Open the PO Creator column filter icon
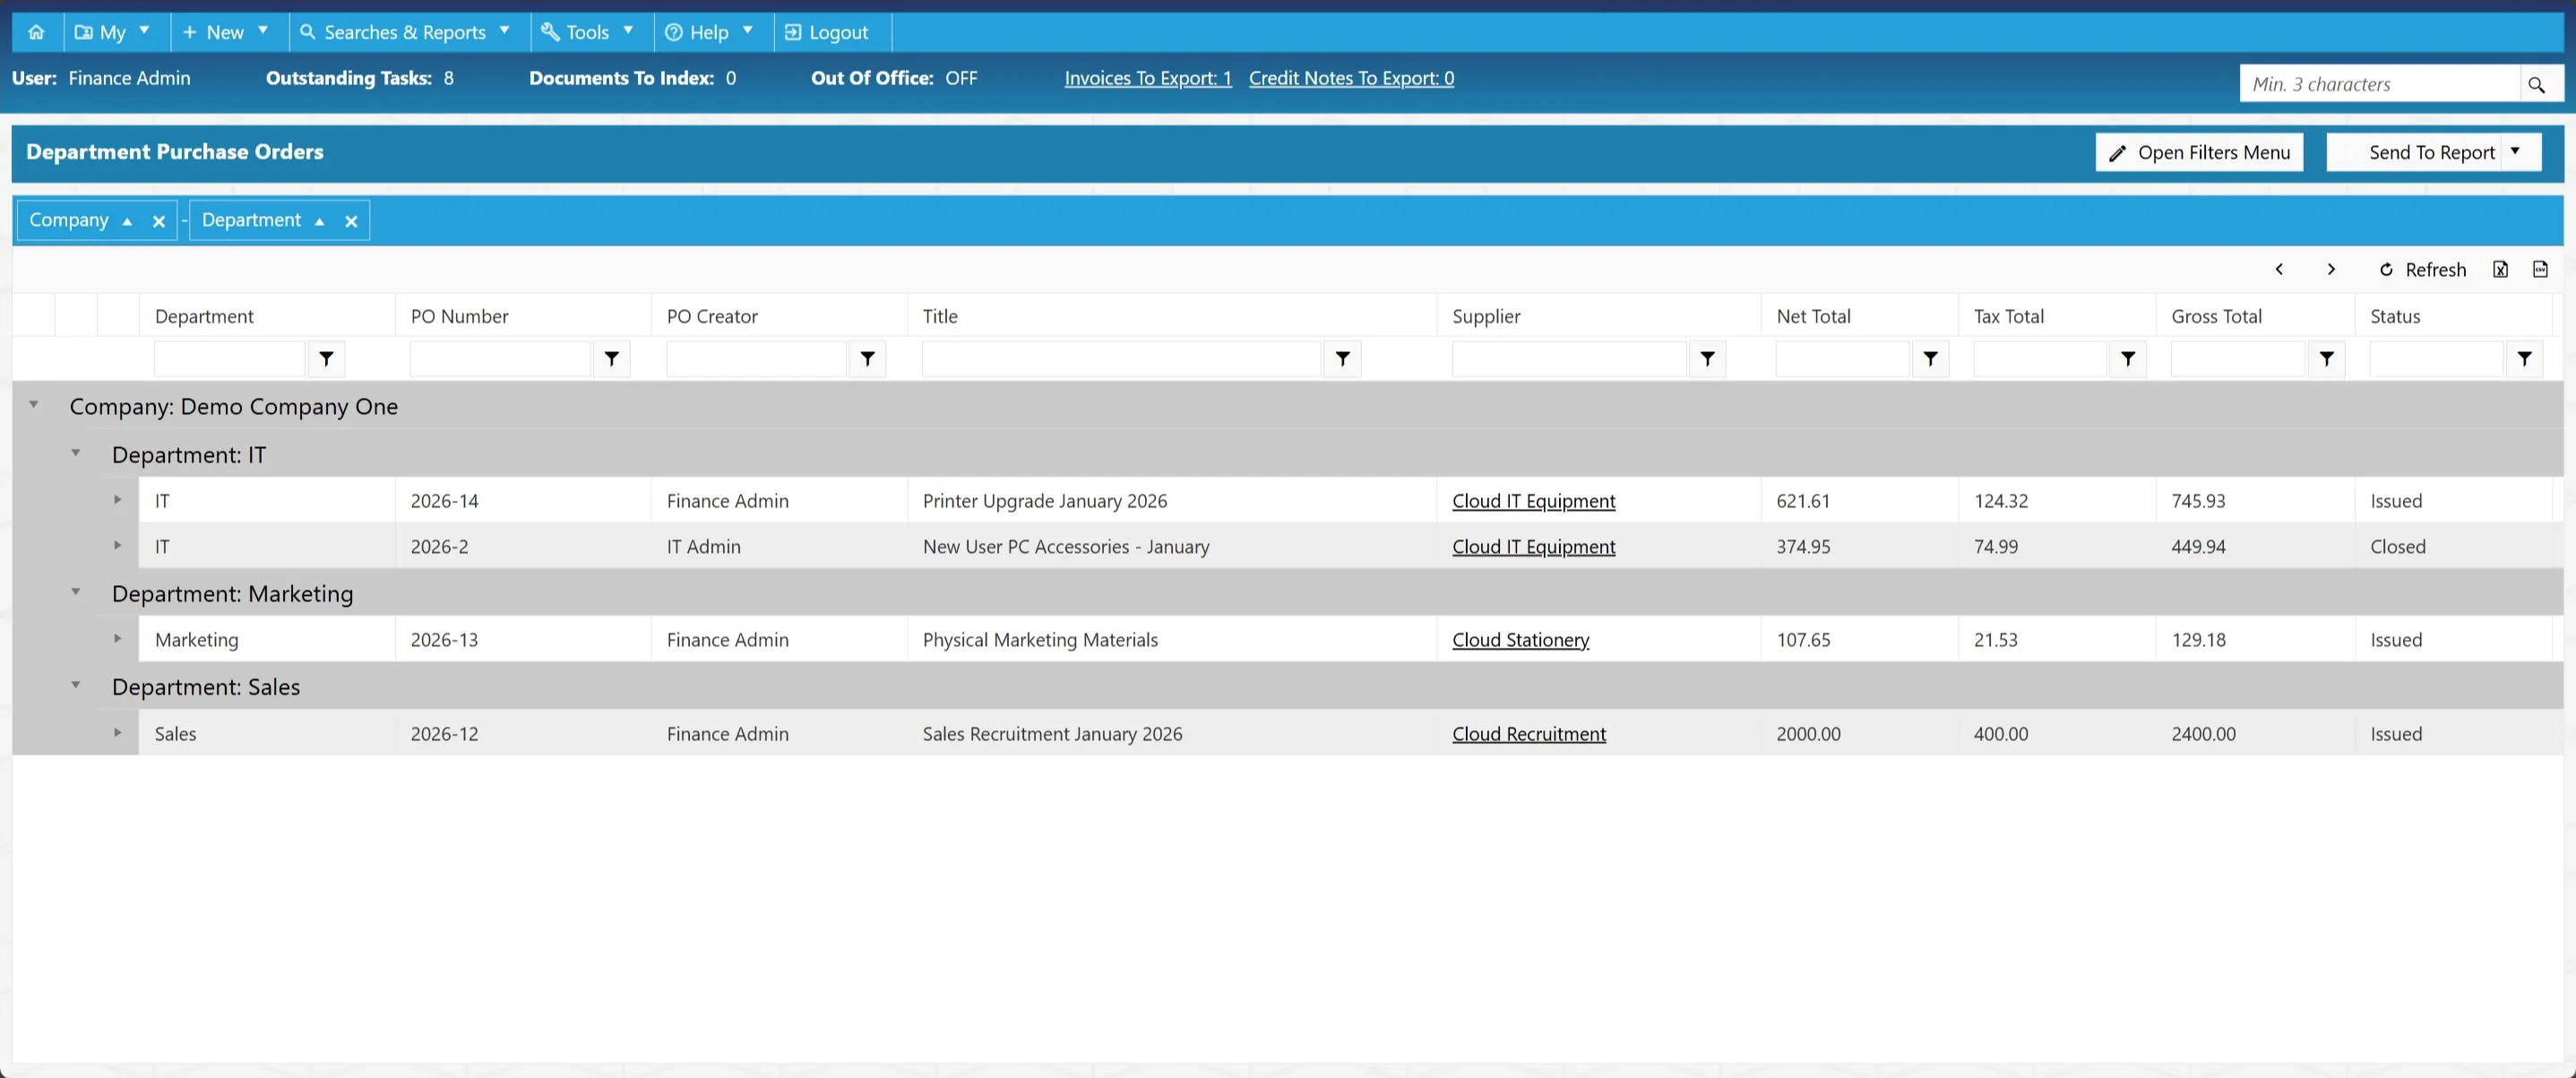 click(x=867, y=358)
